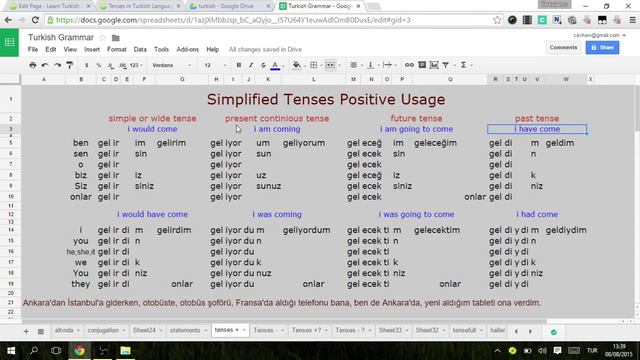Toggle the filter icon
The height and width of the screenshot is (360, 640).
tap(446, 65)
